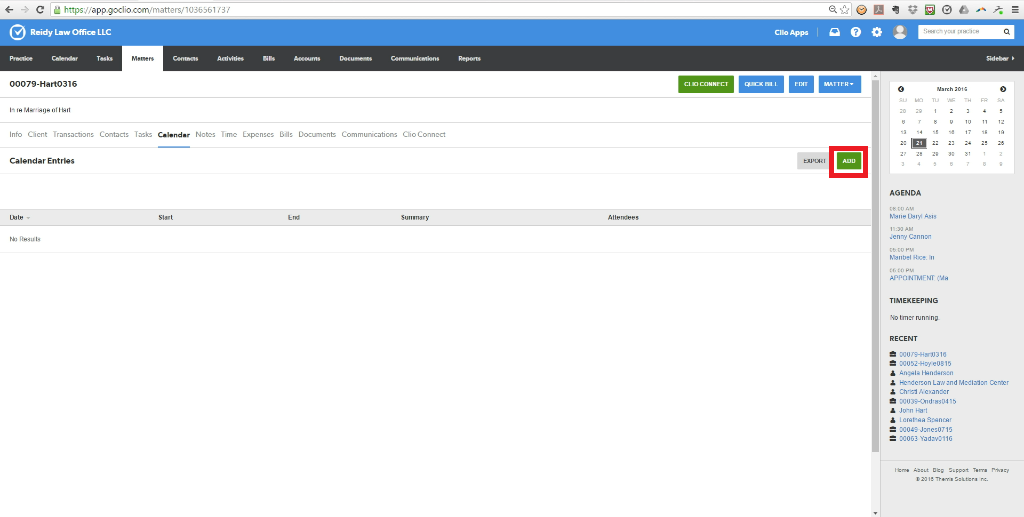Image resolution: width=1024 pixels, height=517 pixels.
Task: Switch to matter Clio Connect sub-tab
Action: [x=424, y=134]
